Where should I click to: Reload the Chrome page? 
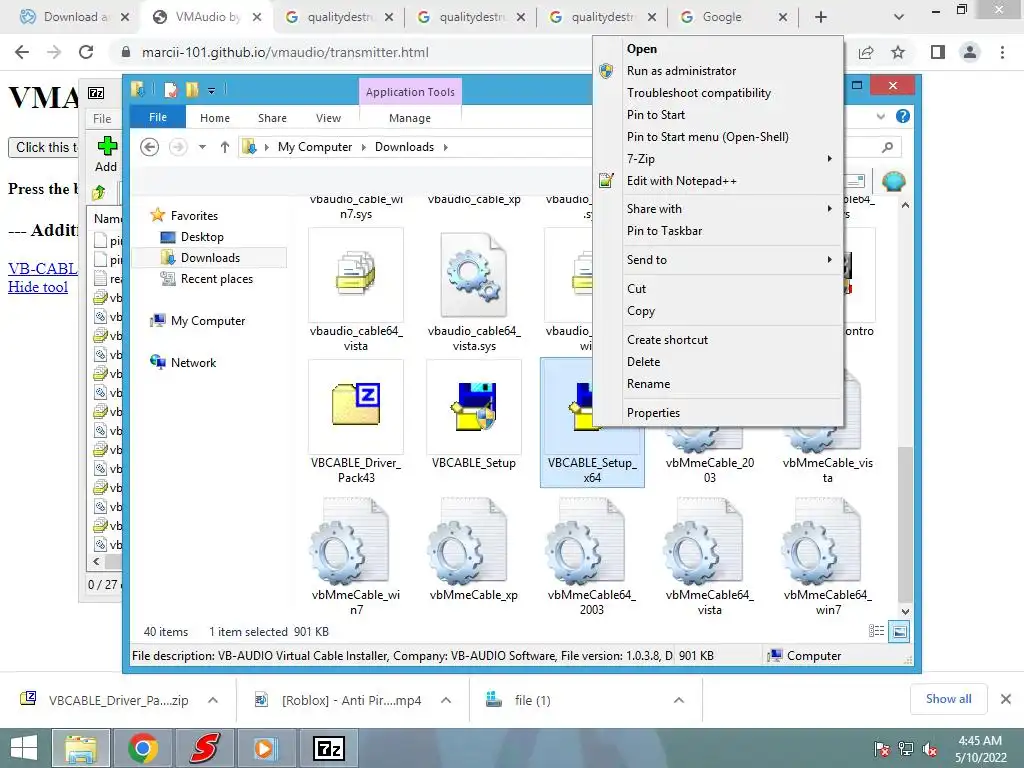coord(86,52)
